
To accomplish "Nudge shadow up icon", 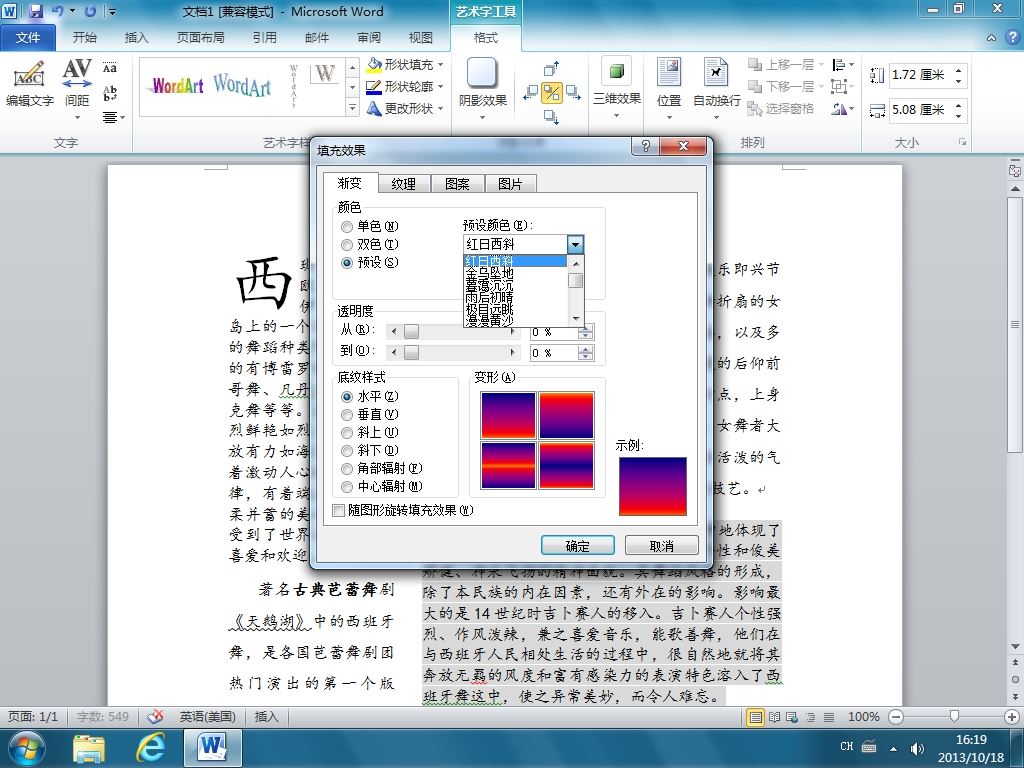I will (x=552, y=68).
